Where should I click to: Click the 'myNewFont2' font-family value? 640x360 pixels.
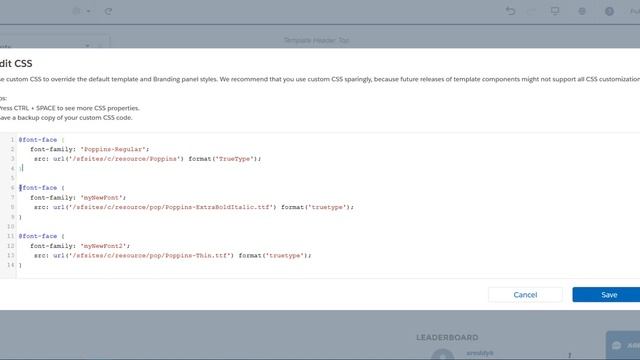[103, 246]
